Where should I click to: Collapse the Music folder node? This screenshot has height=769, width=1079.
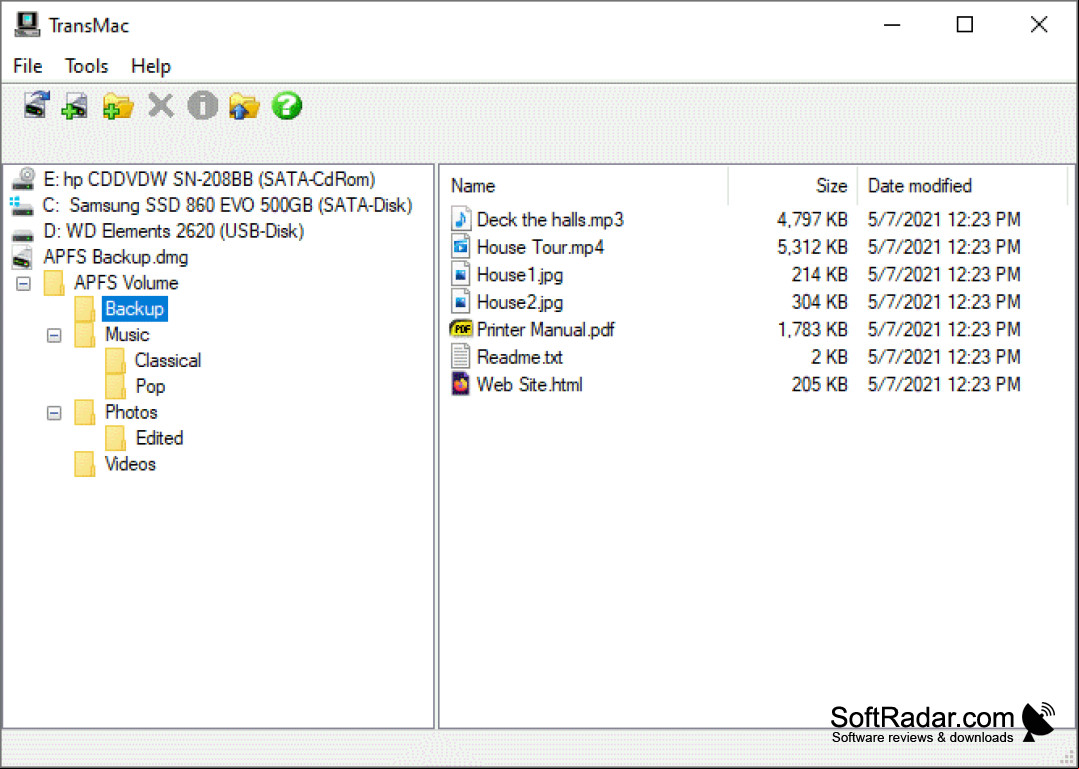[x=54, y=336]
